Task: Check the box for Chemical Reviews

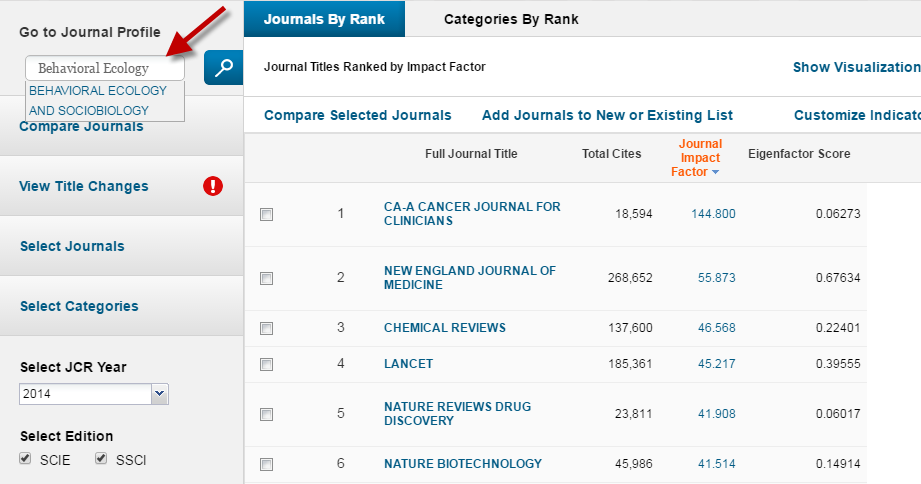Action: [x=267, y=328]
